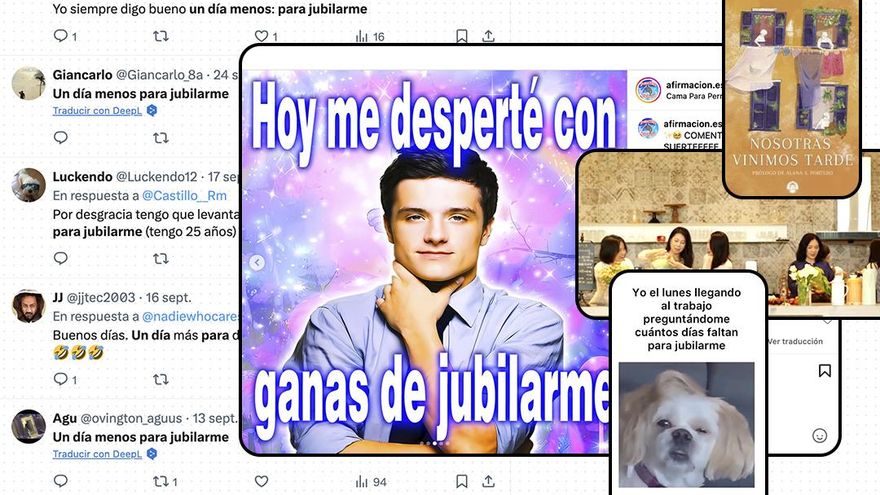Screen dimensions: 880x495
Task: Open afirmacion.es username above 'COMENT' text
Action: click(x=693, y=123)
